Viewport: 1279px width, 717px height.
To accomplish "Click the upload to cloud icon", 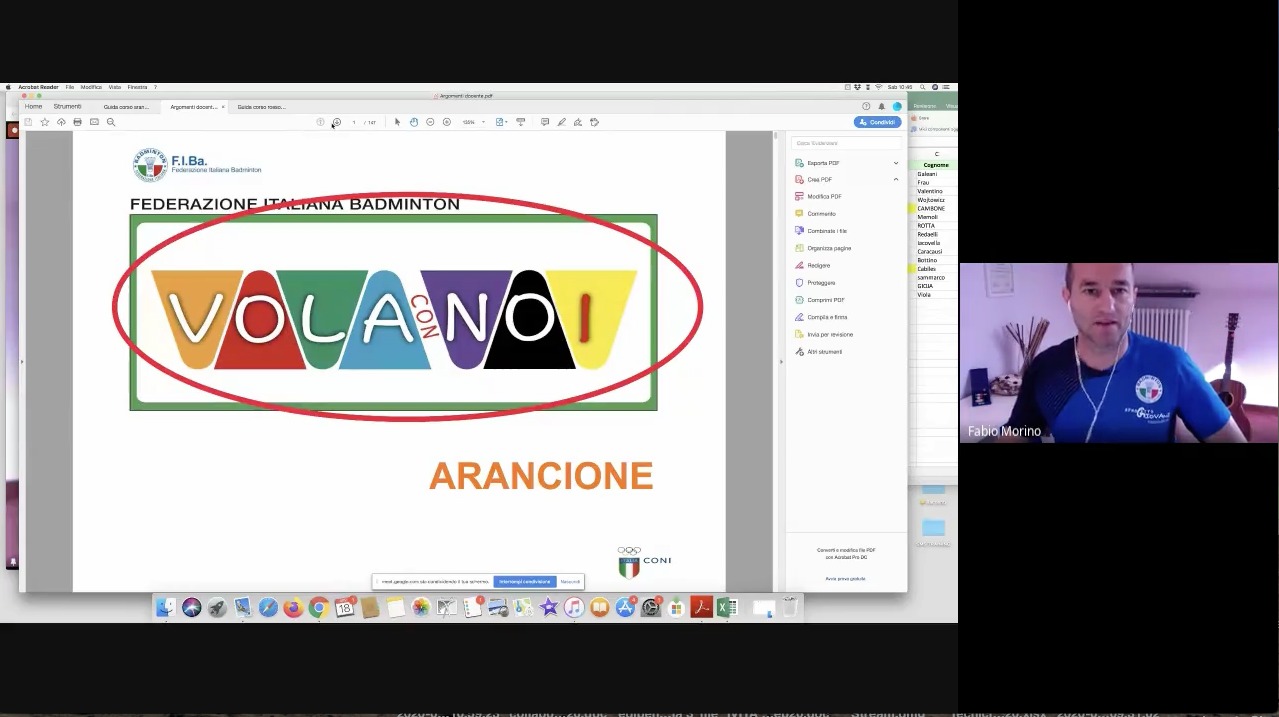I will pos(61,122).
